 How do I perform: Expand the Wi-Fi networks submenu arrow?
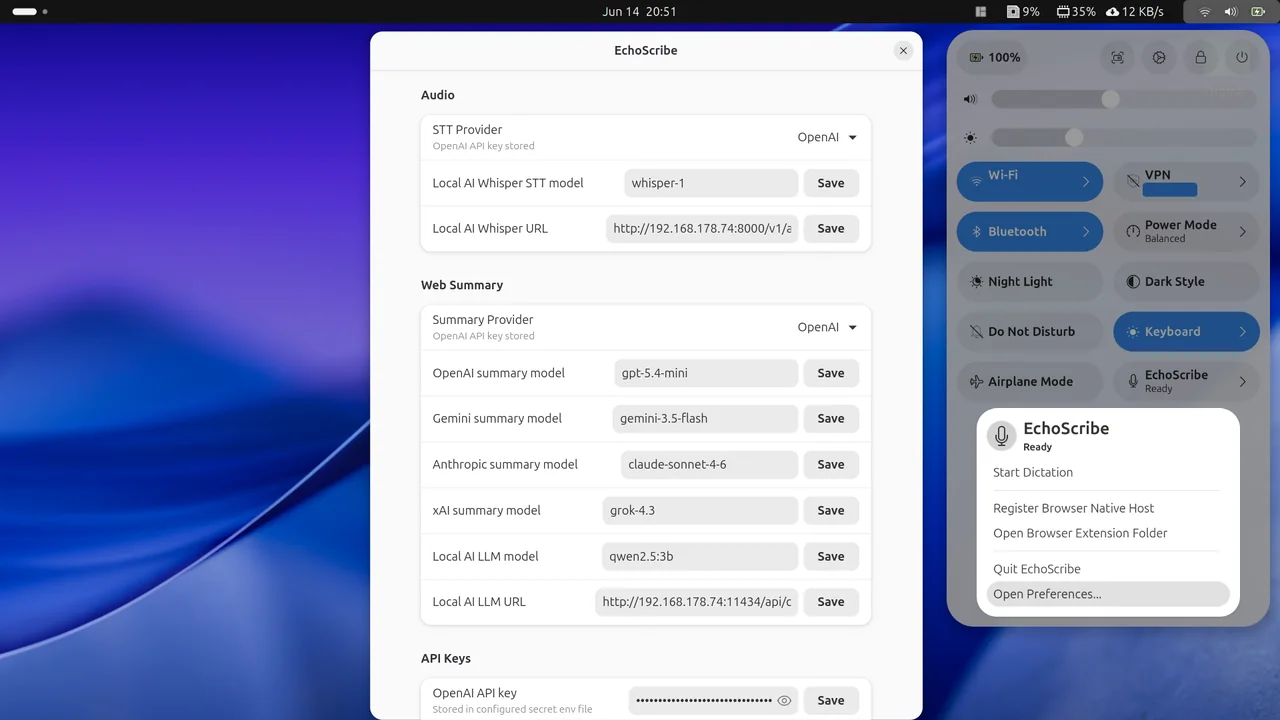point(1086,181)
